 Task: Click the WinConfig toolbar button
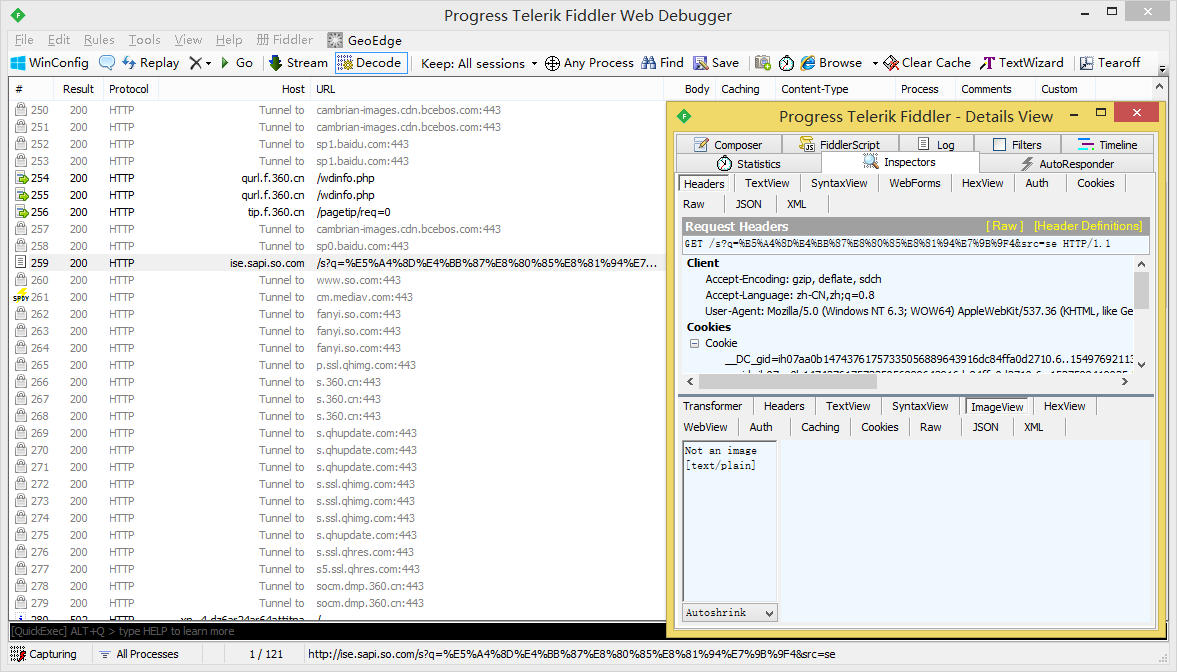coord(50,63)
